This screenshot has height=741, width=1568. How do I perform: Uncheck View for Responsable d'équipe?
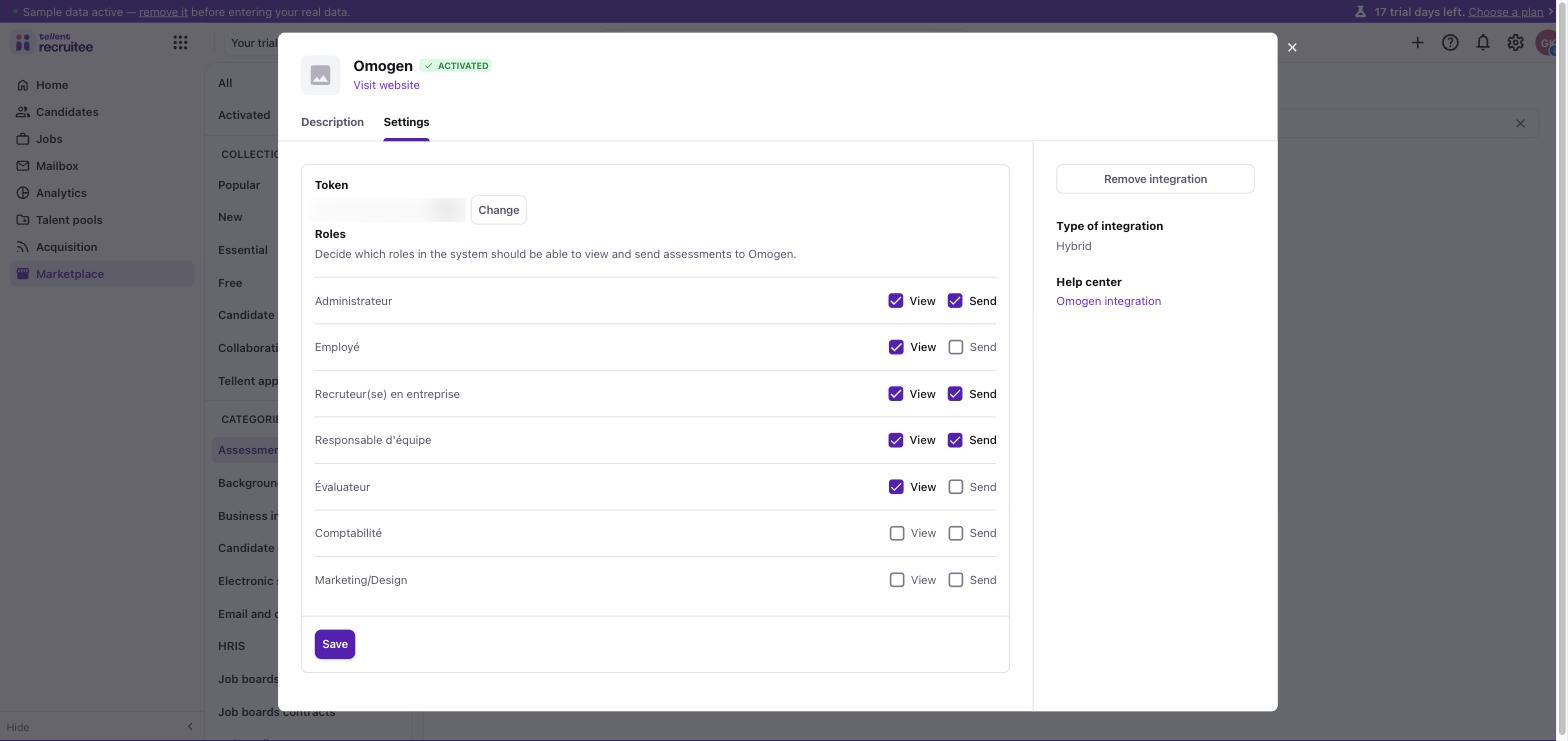[896, 440]
